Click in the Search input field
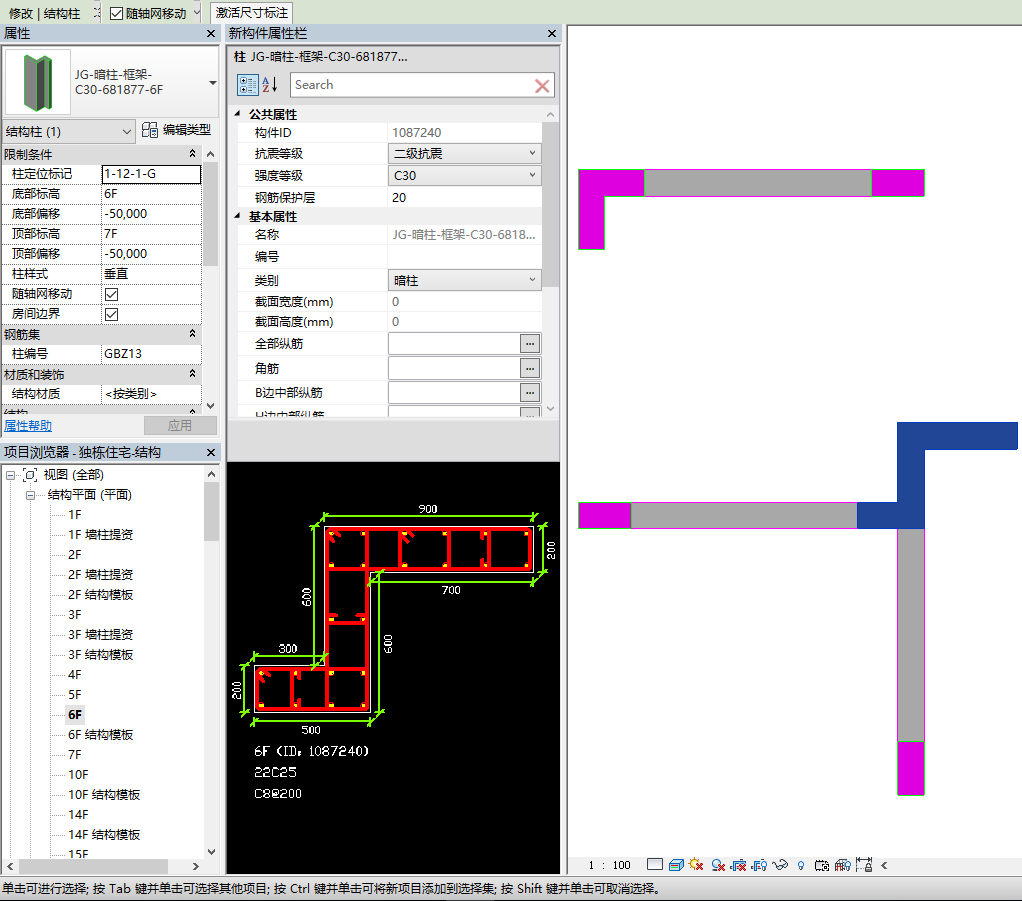The width and height of the screenshot is (1022, 901). coord(412,85)
